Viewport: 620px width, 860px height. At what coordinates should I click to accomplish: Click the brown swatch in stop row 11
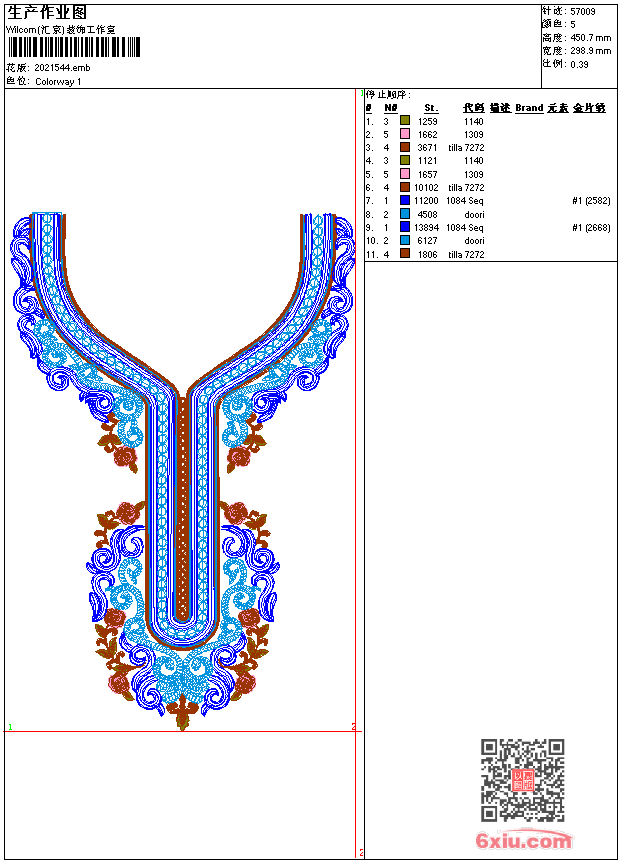click(x=405, y=253)
